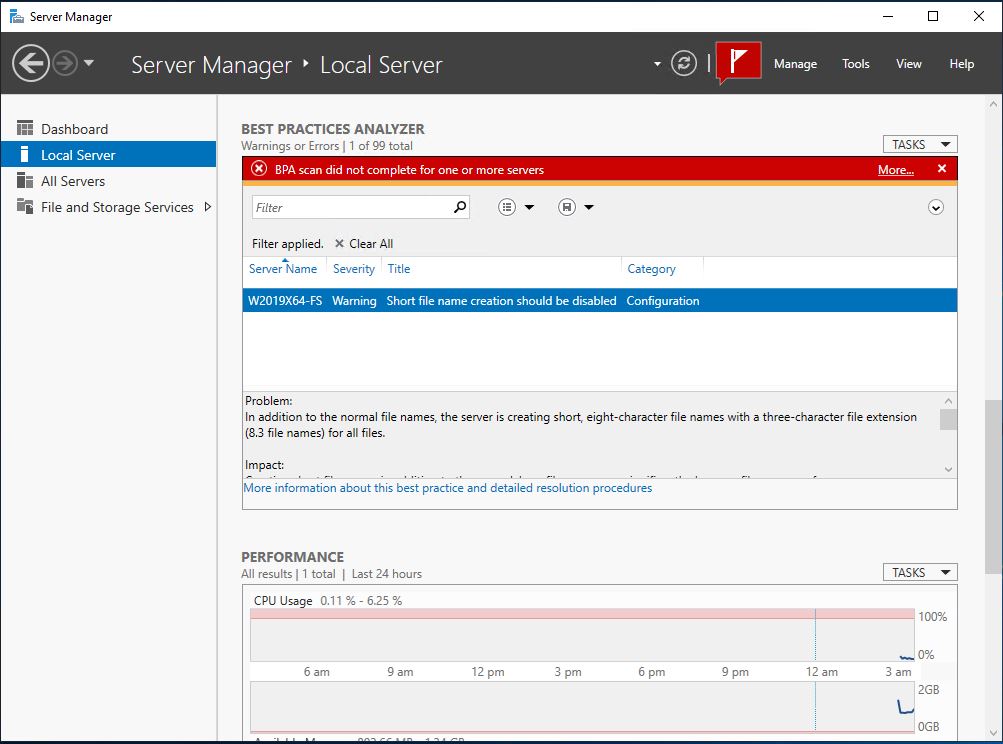Open Best Practices Analyzer TASKS dropdown
The height and width of the screenshot is (744, 1003).
click(920, 145)
